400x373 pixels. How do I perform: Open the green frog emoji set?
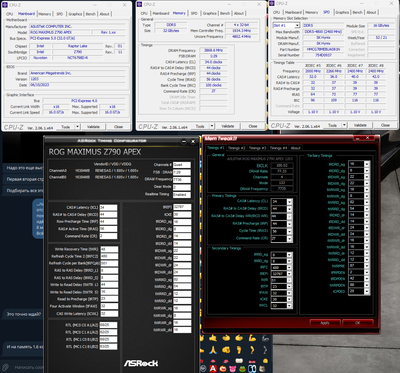243,369
